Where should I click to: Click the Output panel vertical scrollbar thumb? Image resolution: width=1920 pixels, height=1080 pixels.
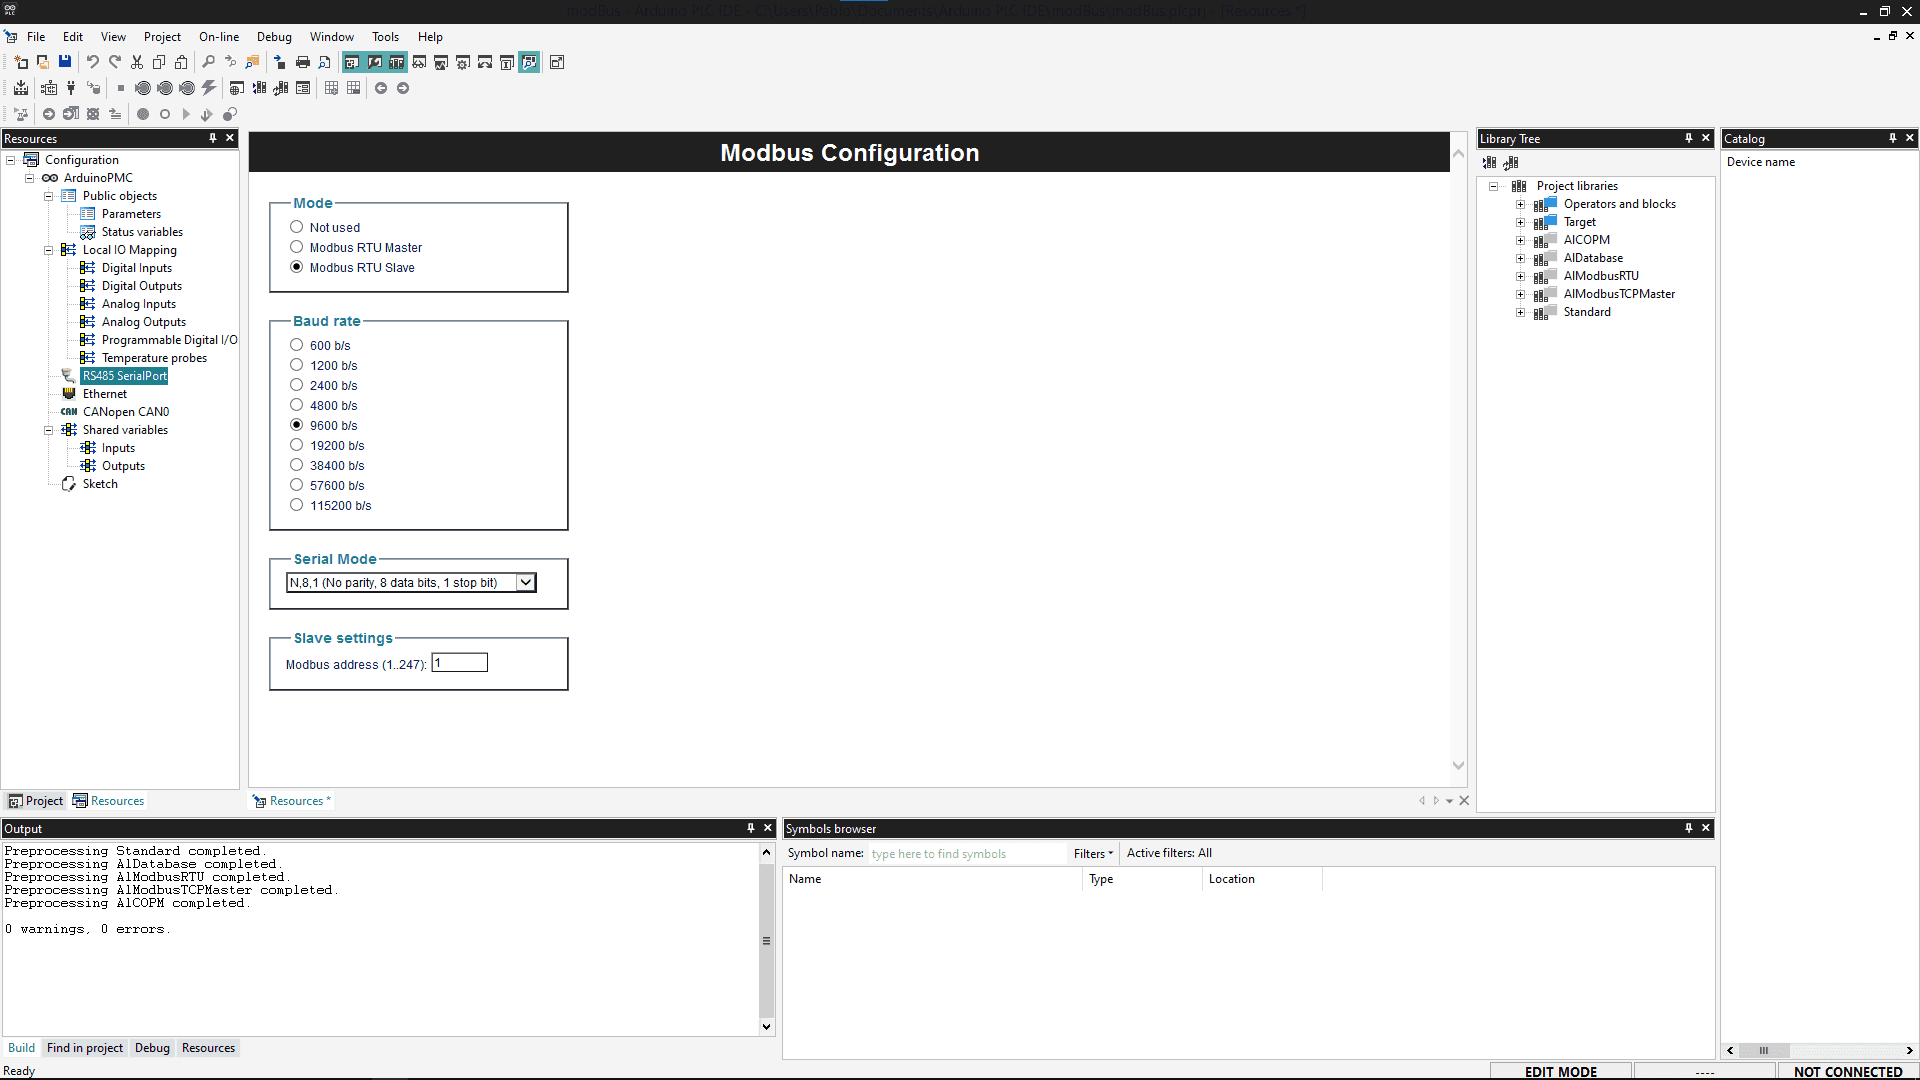coord(766,940)
